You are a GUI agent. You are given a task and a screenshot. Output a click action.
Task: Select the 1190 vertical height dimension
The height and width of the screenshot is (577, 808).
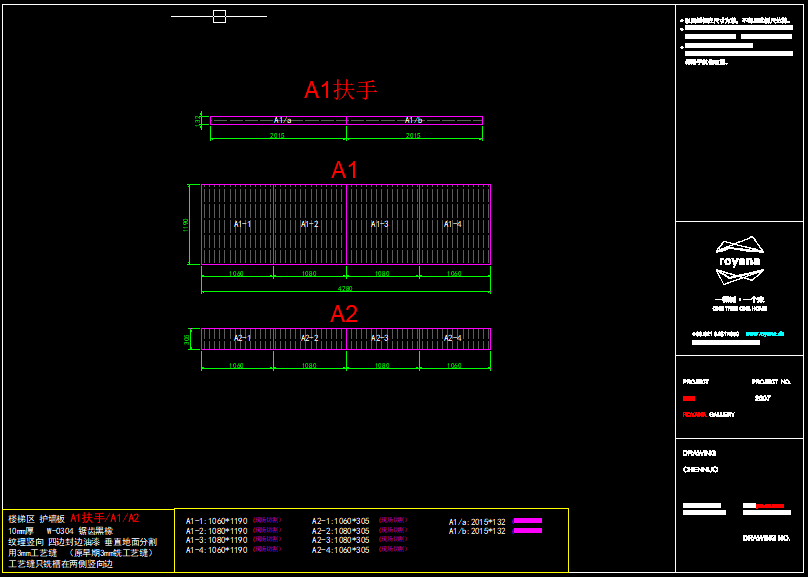185,225
